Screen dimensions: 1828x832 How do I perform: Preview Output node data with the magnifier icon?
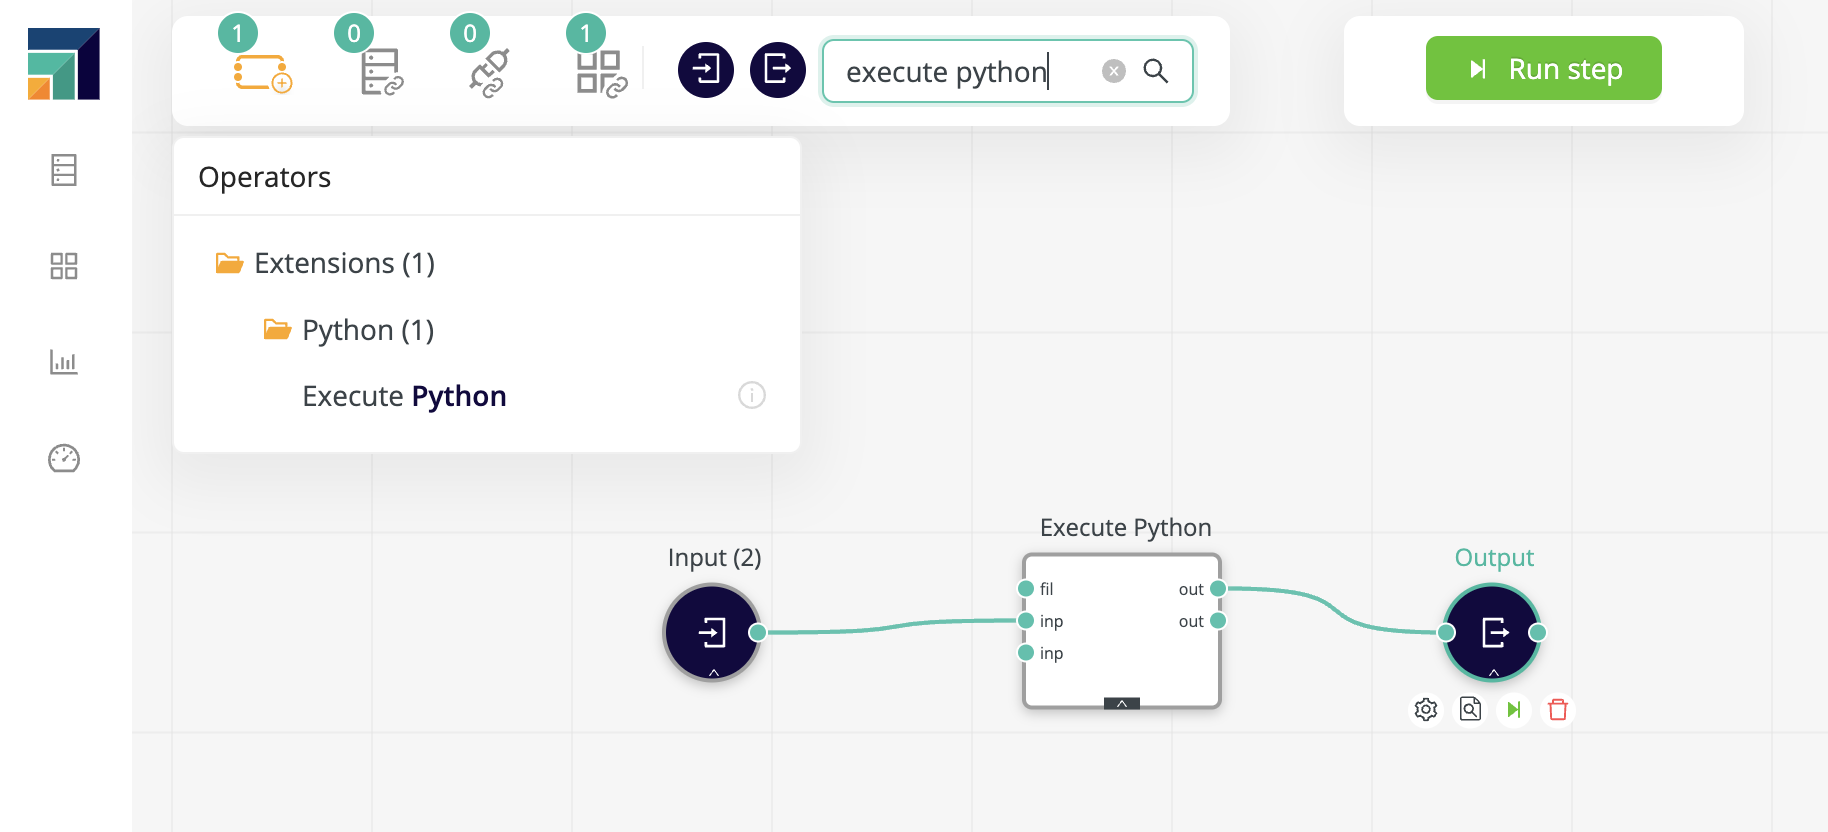(x=1470, y=710)
